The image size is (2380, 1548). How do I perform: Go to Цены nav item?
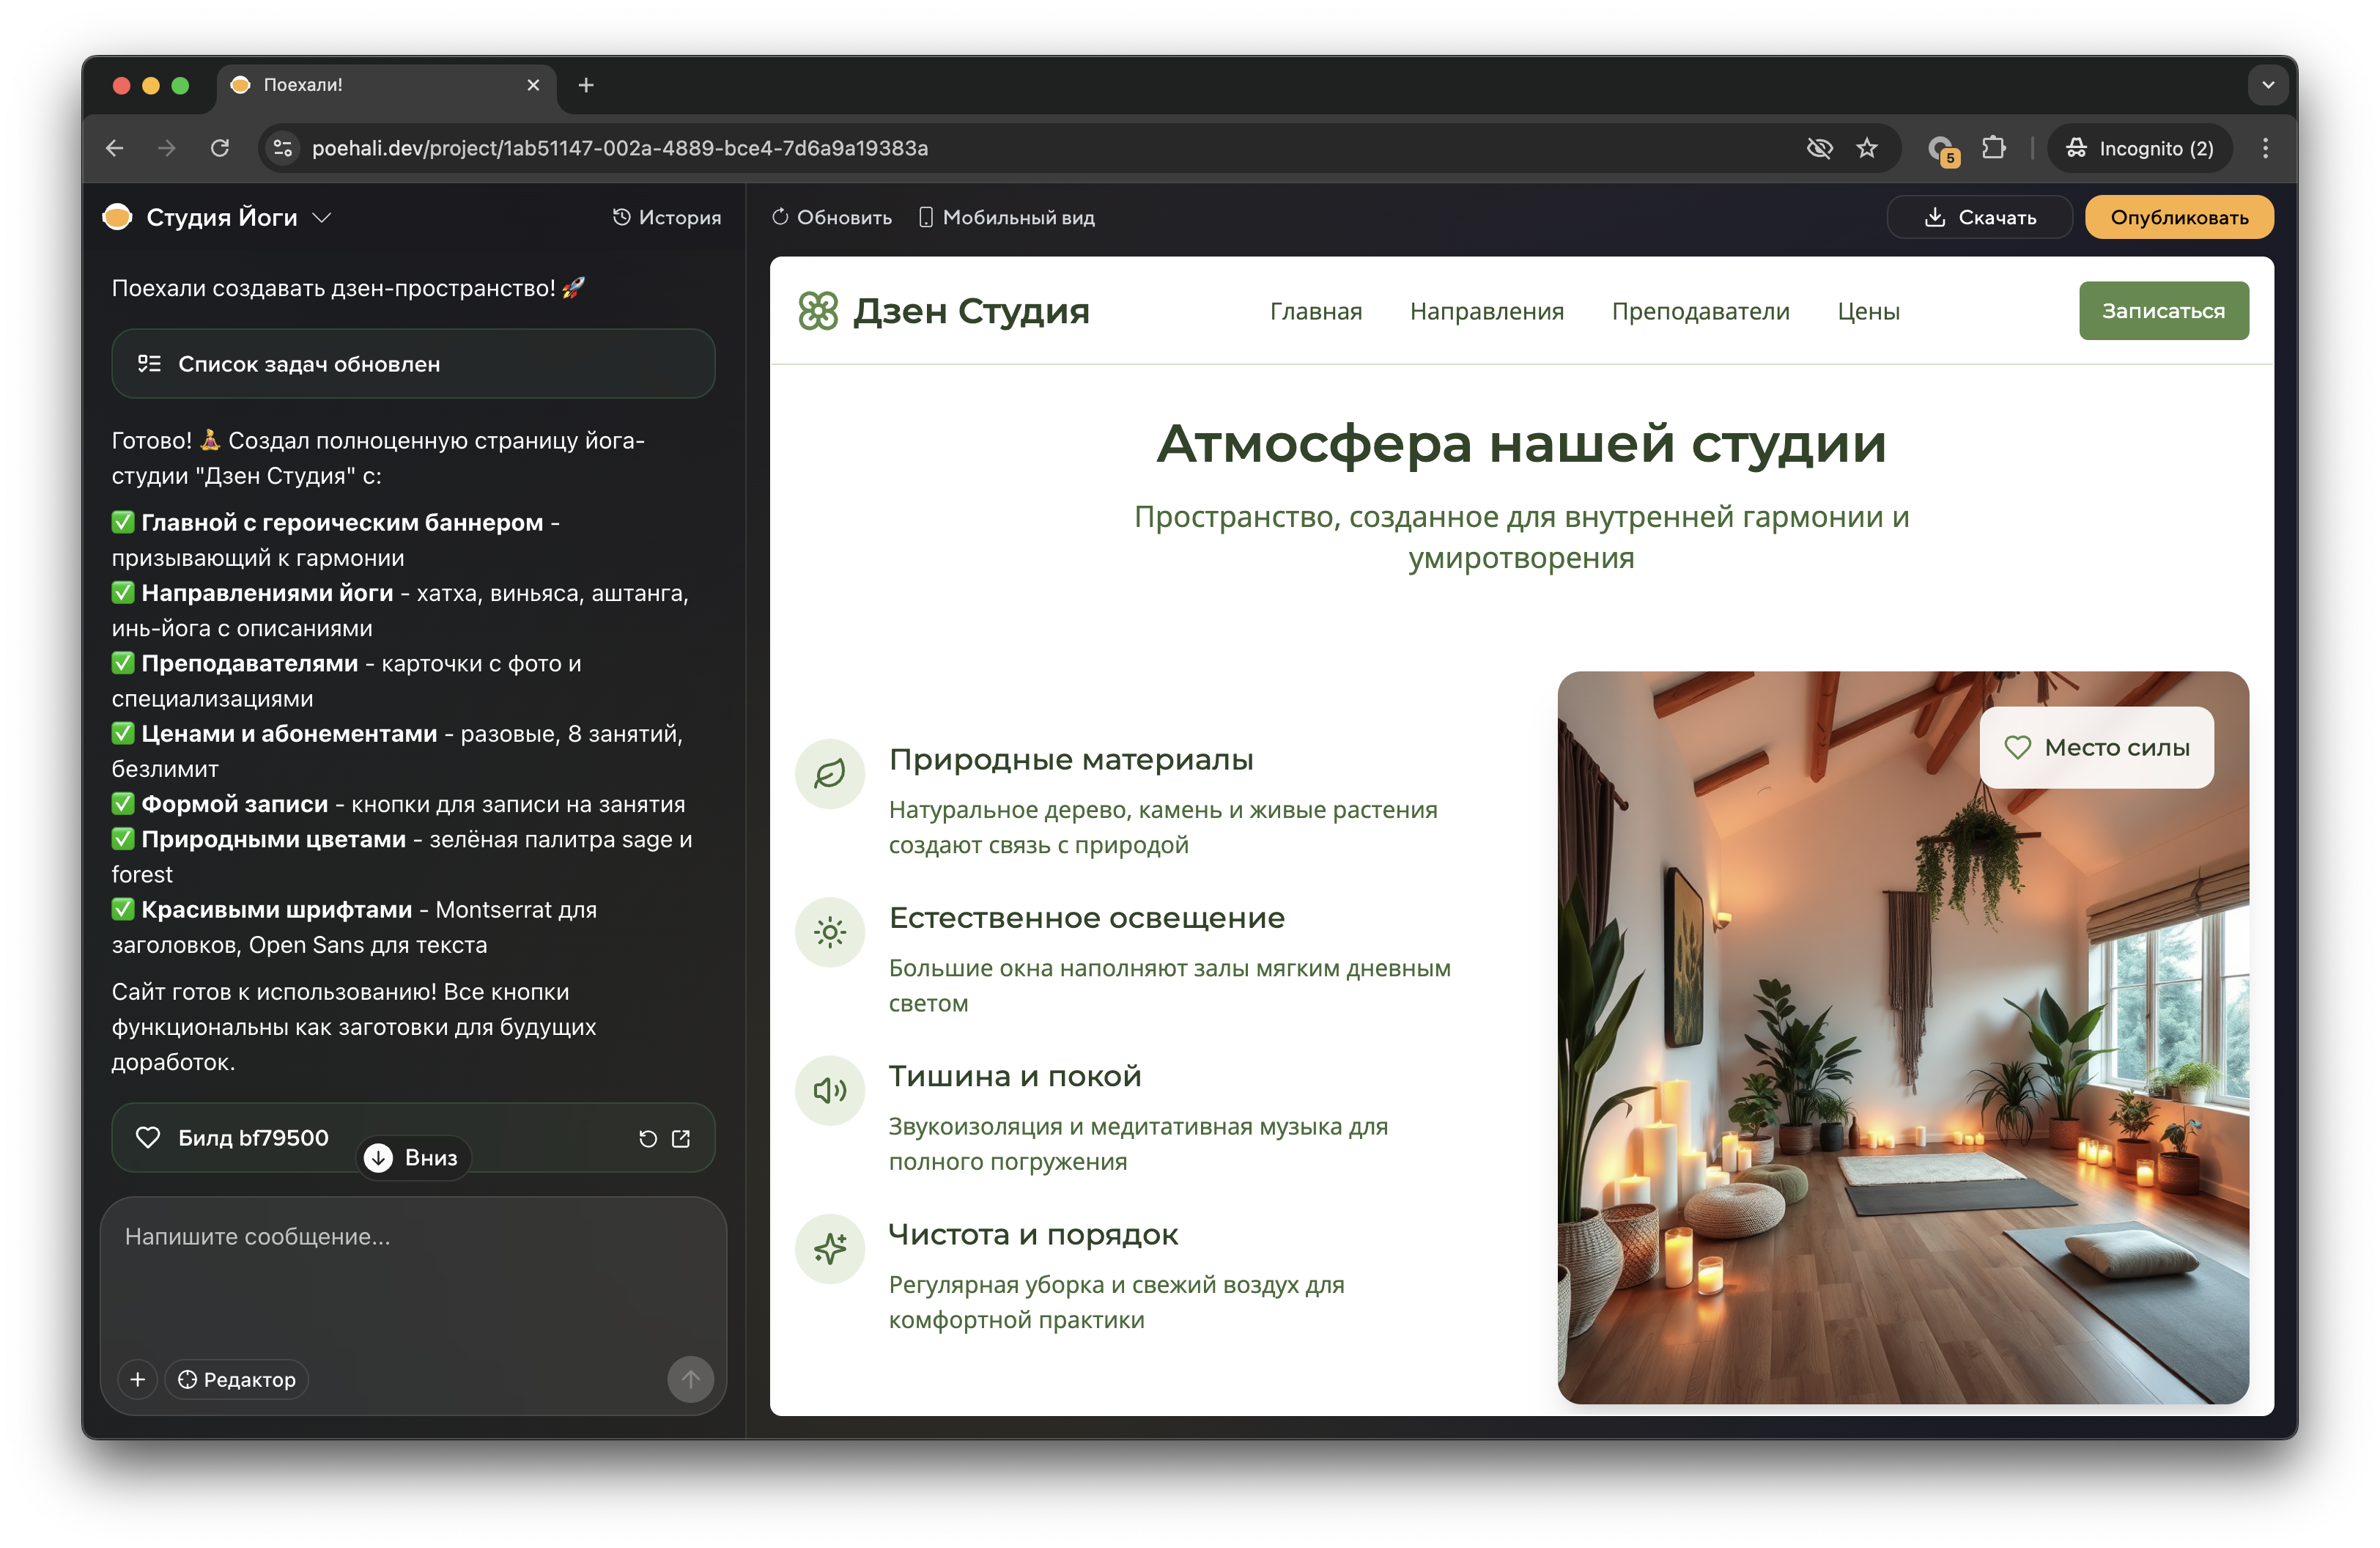(x=1867, y=311)
